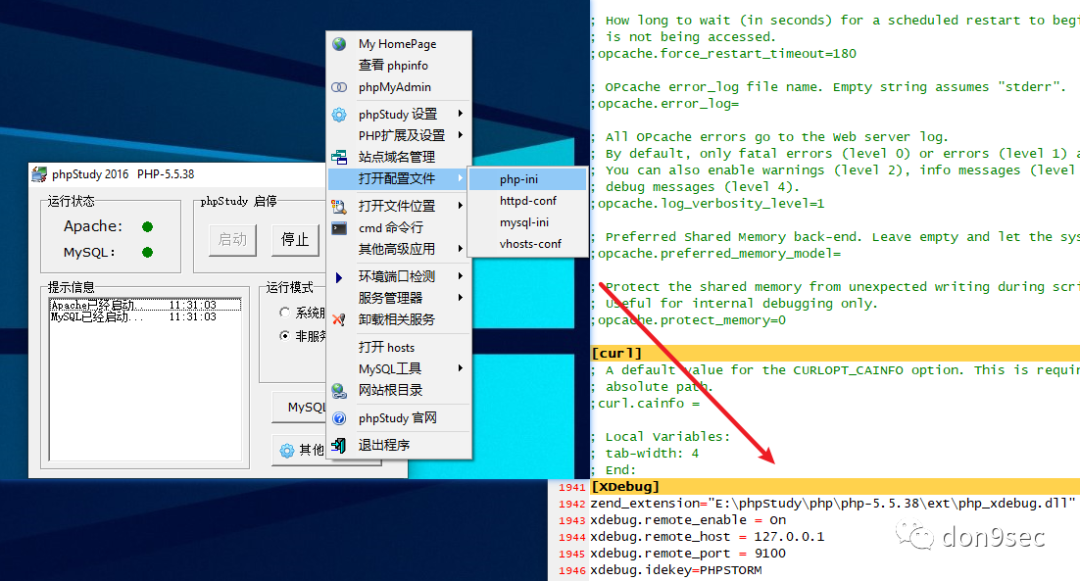
Task: Choose 站点域名管理 menu entry
Action: (399, 157)
